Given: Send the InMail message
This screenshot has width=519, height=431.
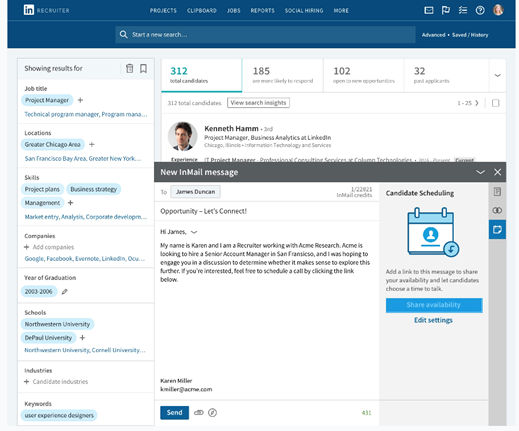Looking at the screenshot, I should (x=174, y=413).
